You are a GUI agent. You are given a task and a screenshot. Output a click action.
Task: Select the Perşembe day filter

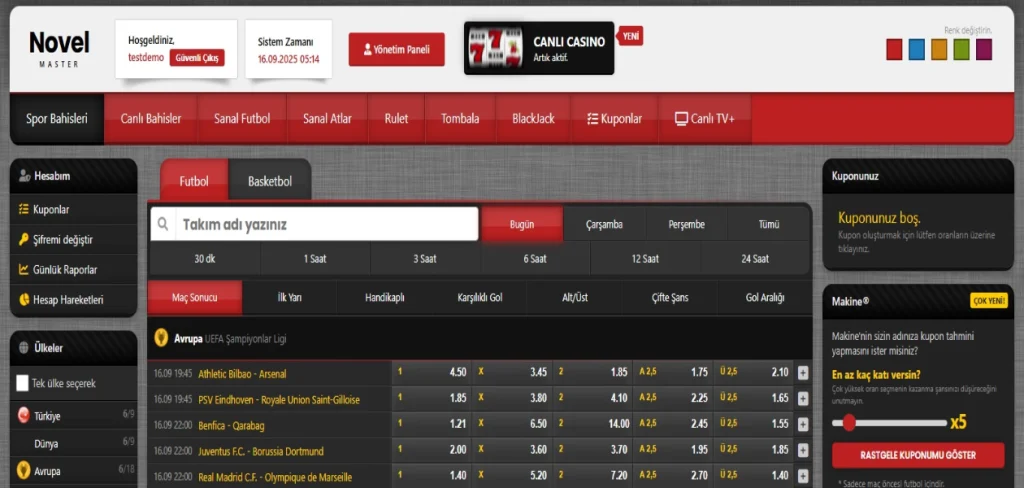click(686, 224)
